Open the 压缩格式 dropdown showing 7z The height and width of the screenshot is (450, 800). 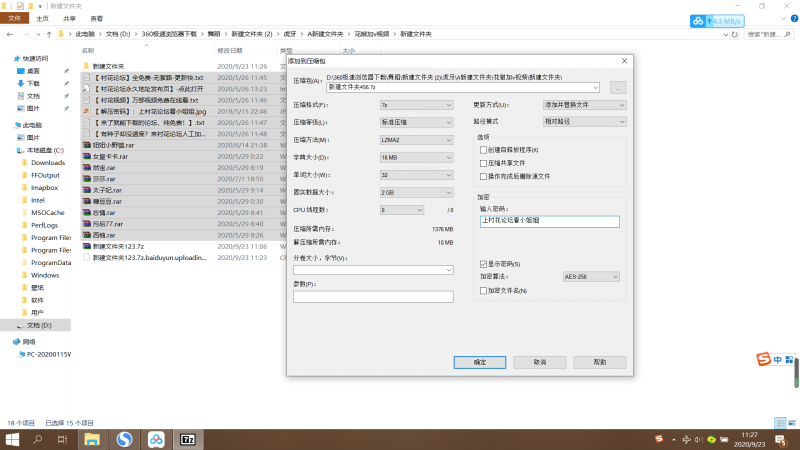click(x=416, y=104)
